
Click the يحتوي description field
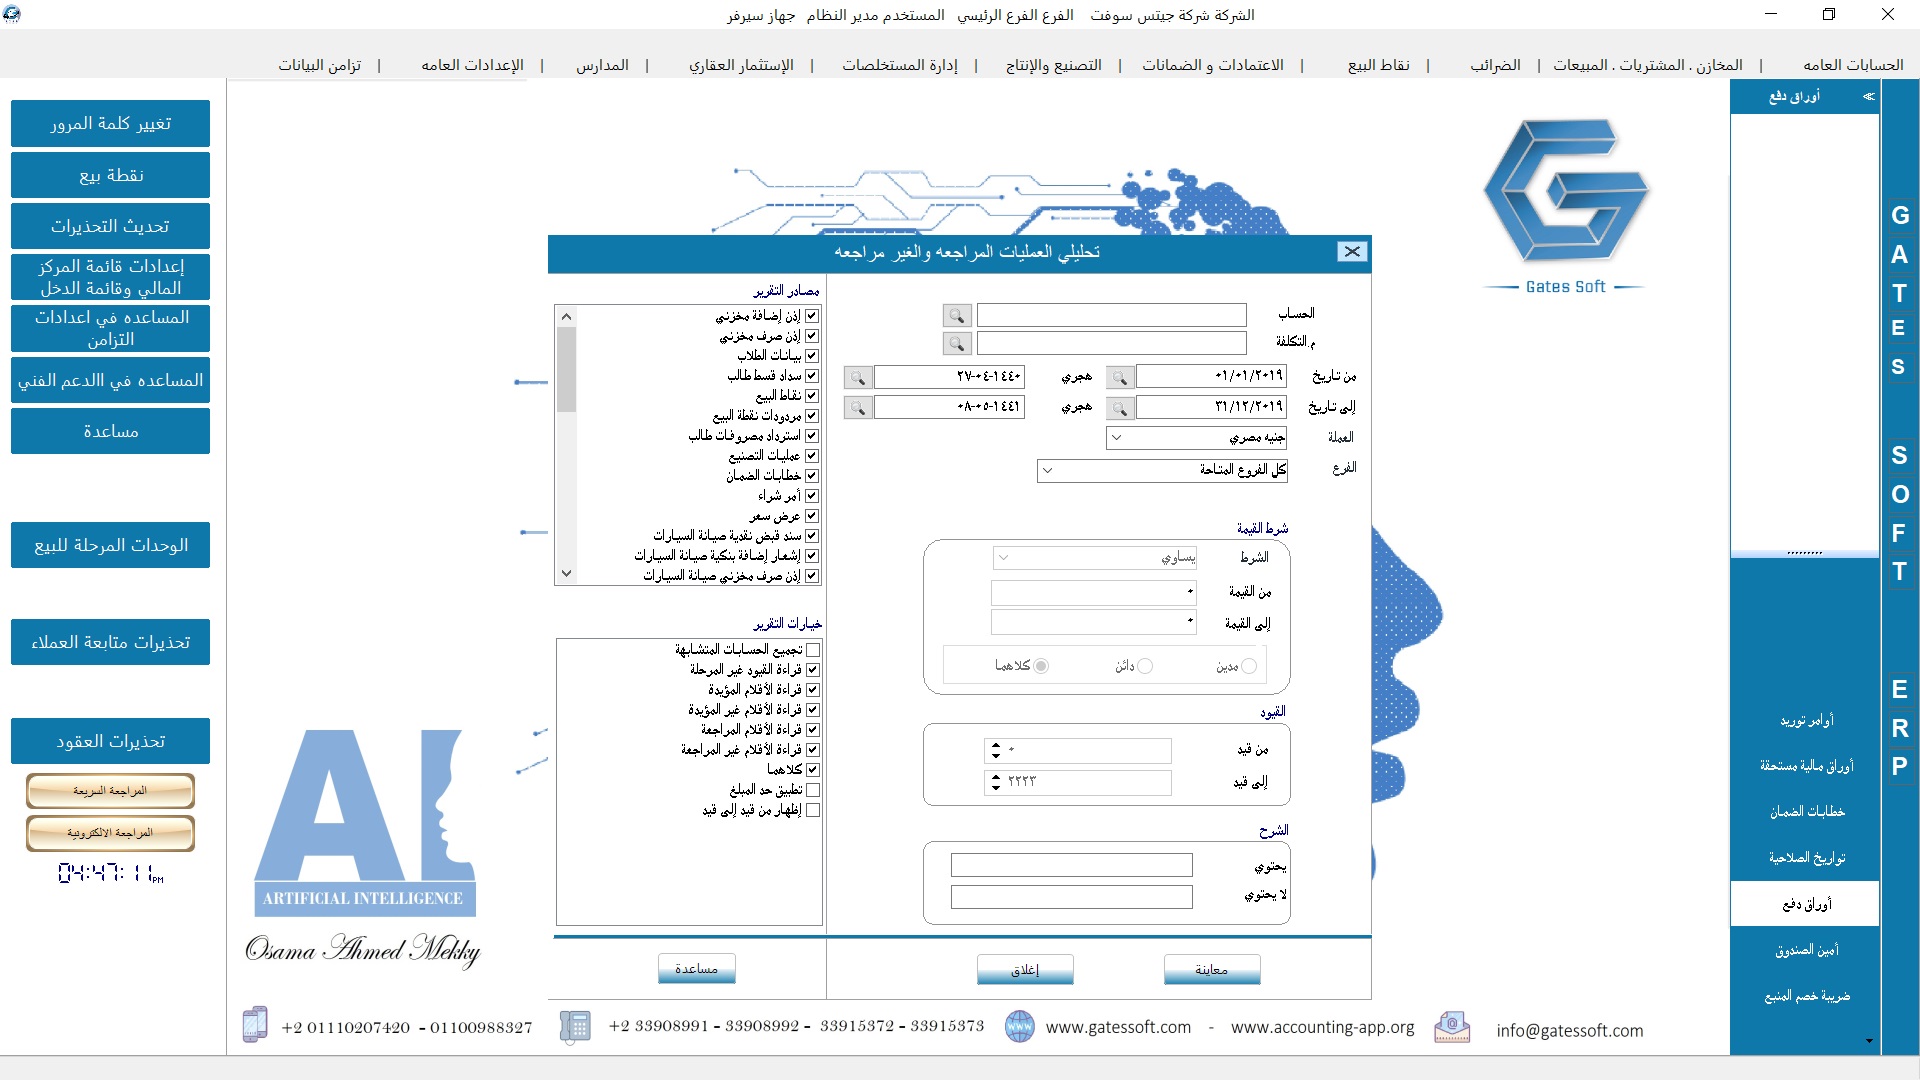tap(1072, 865)
